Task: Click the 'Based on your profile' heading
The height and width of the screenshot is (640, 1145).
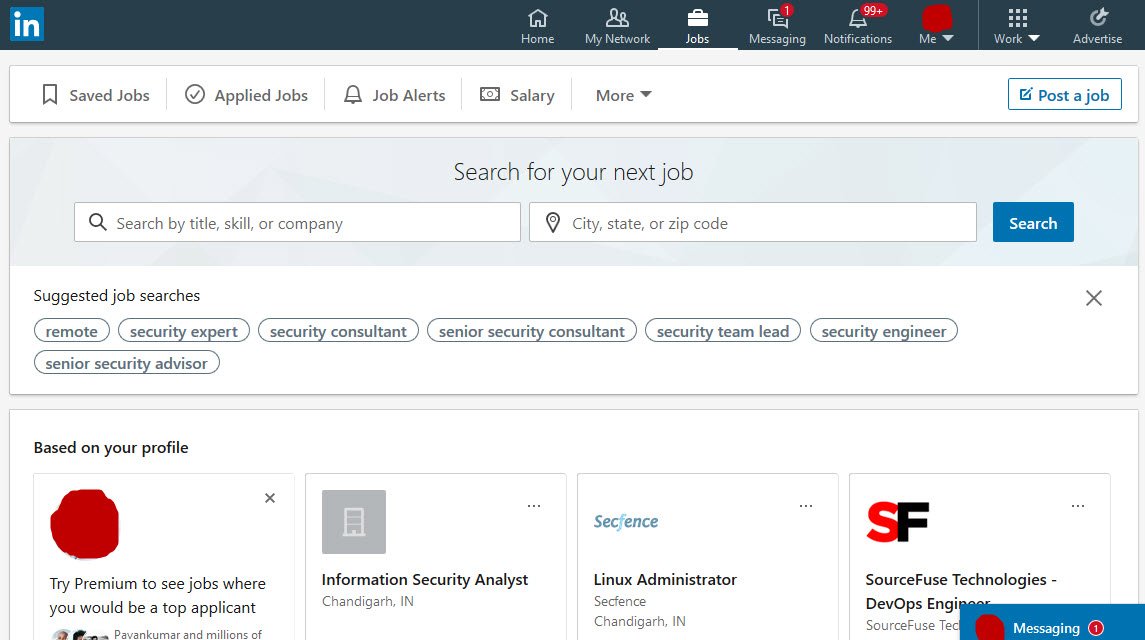Action: click(x=111, y=447)
